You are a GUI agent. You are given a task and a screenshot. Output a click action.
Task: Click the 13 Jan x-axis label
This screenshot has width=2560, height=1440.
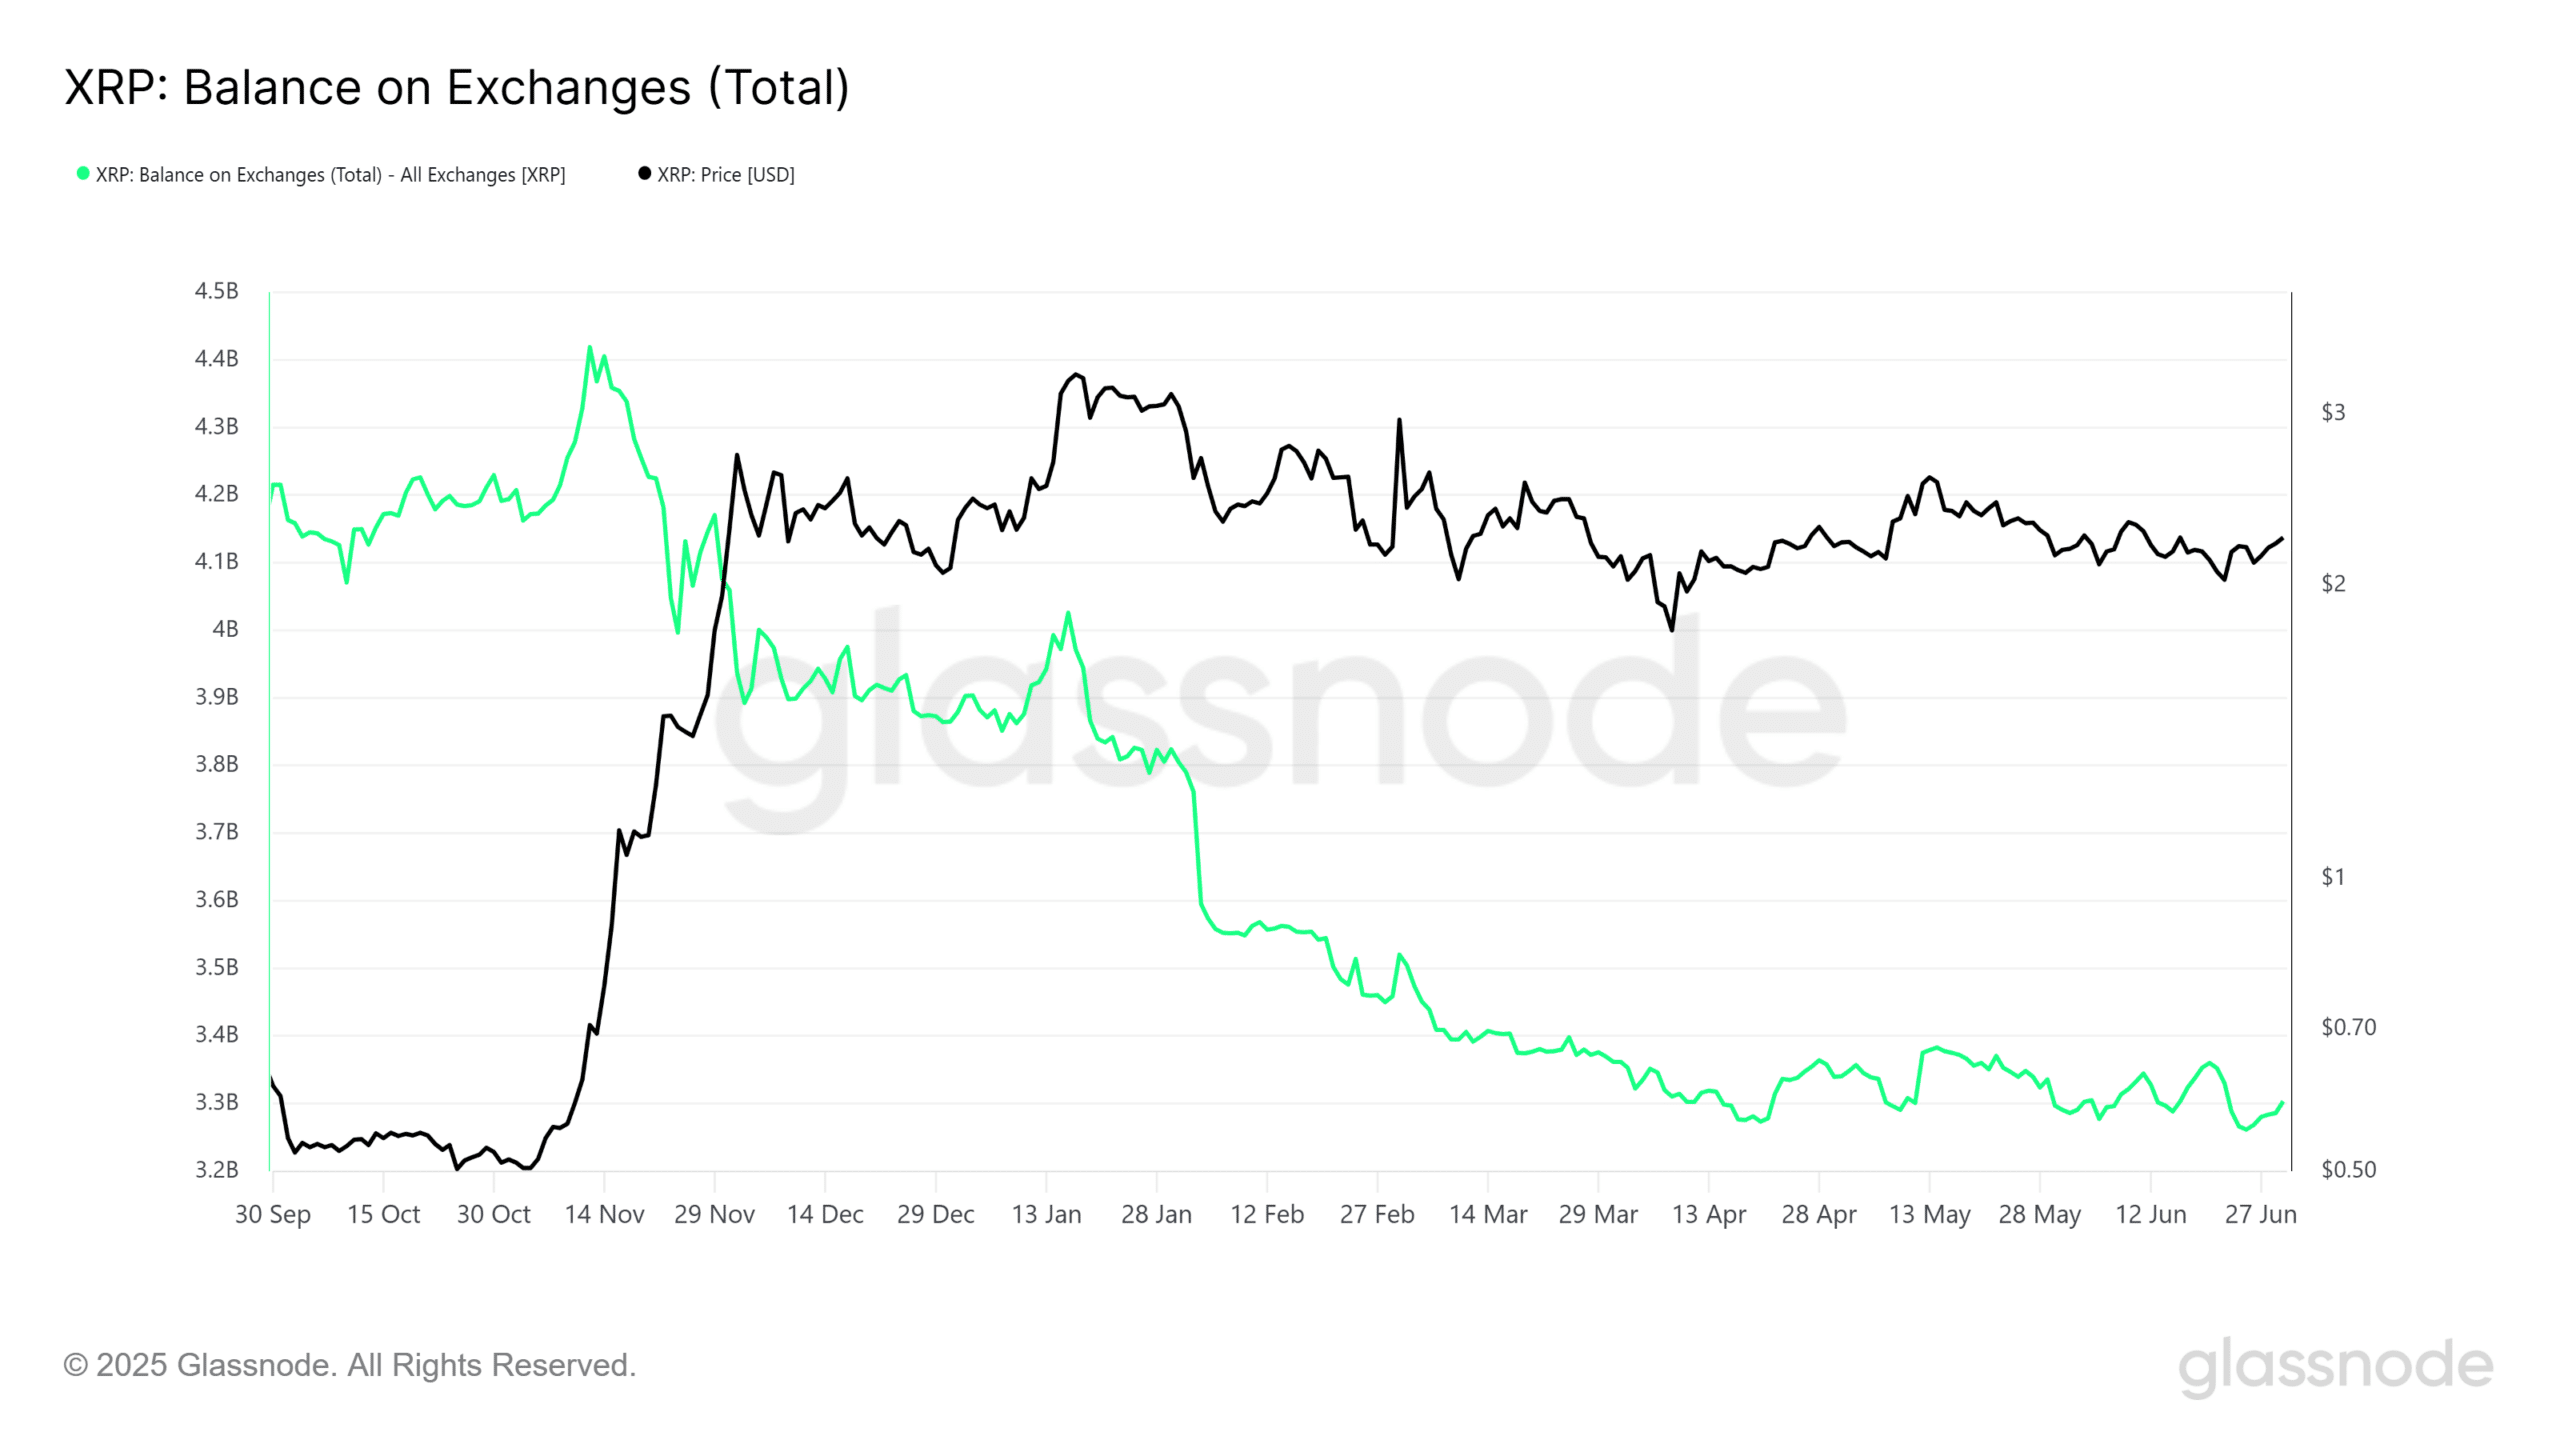(x=1046, y=1215)
